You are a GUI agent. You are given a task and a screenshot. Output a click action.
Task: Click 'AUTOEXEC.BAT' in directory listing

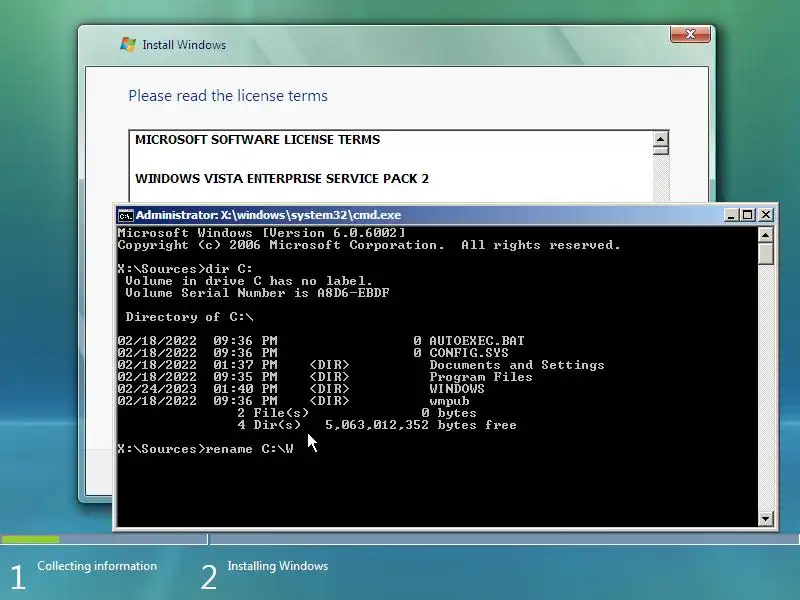tap(477, 340)
